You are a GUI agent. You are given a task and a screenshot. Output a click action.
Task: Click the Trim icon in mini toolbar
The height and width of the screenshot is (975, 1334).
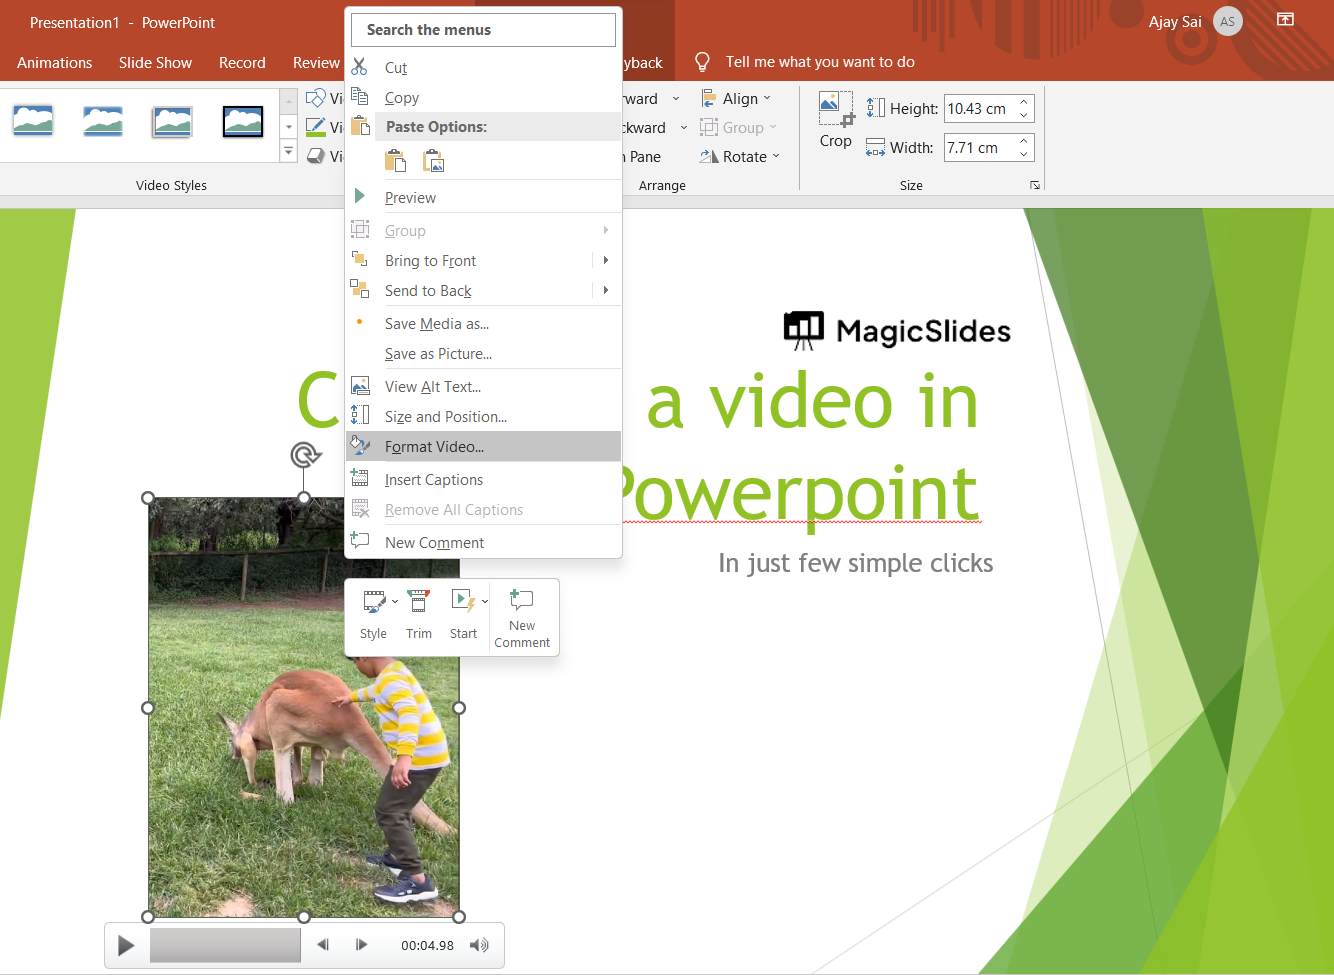tap(418, 601)
